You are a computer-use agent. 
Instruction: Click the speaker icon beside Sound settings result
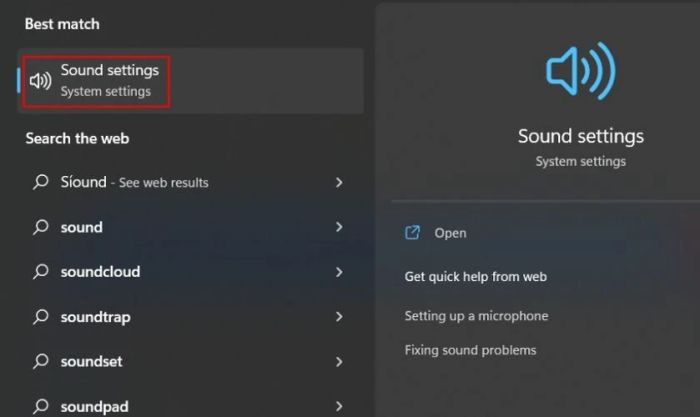click(x=41, y=81)
